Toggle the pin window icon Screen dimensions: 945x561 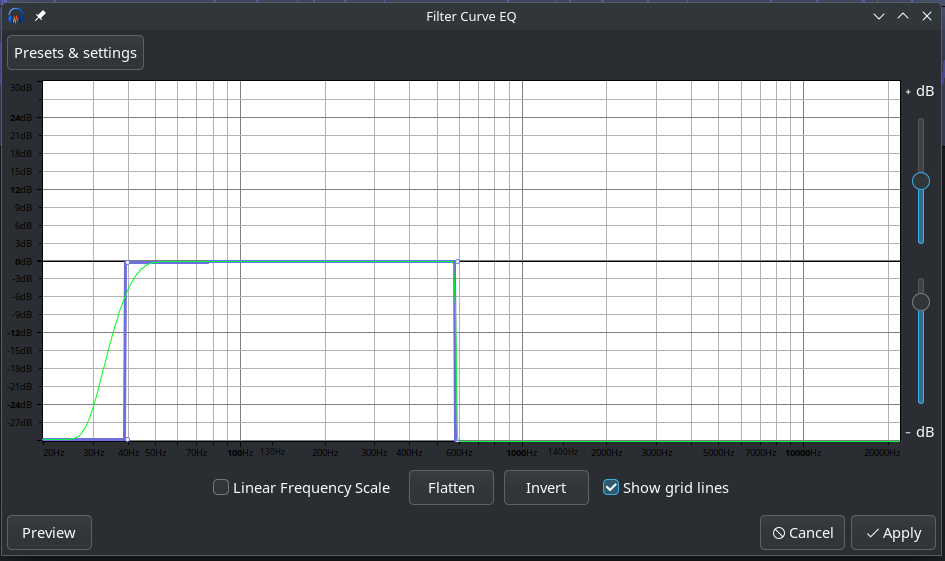[40, 16]
